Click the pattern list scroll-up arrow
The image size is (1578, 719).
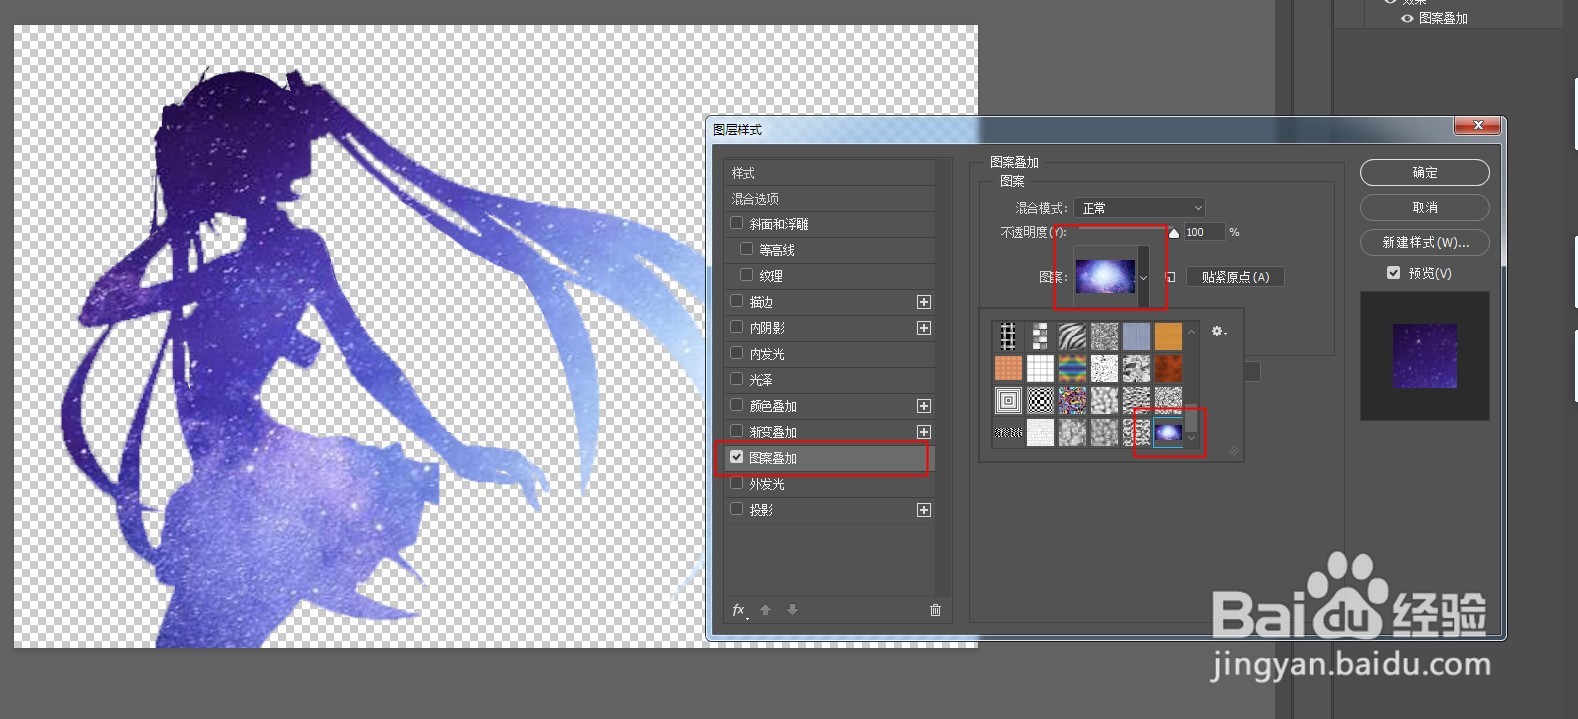click(1191, 332)
